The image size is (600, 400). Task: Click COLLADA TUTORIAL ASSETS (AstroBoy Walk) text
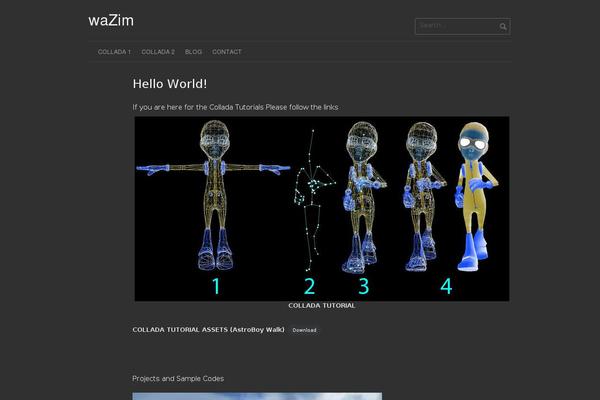209,330
